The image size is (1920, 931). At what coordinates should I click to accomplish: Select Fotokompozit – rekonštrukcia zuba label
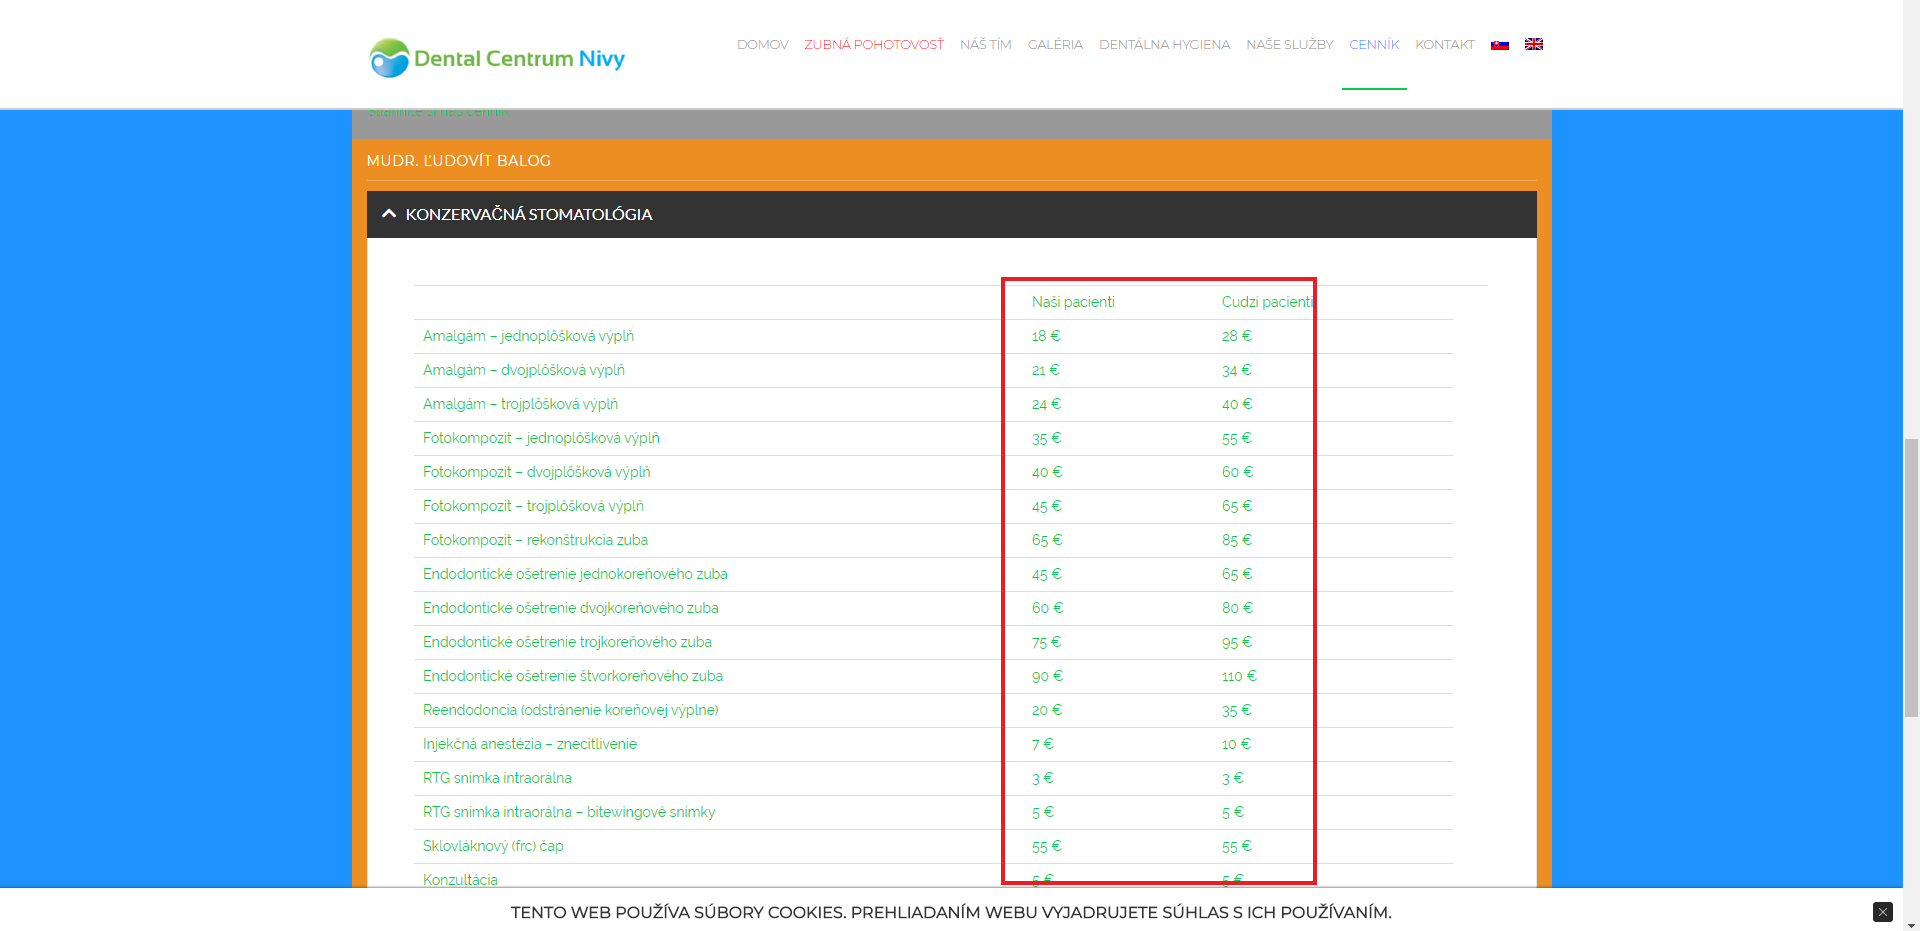point(535,540)
